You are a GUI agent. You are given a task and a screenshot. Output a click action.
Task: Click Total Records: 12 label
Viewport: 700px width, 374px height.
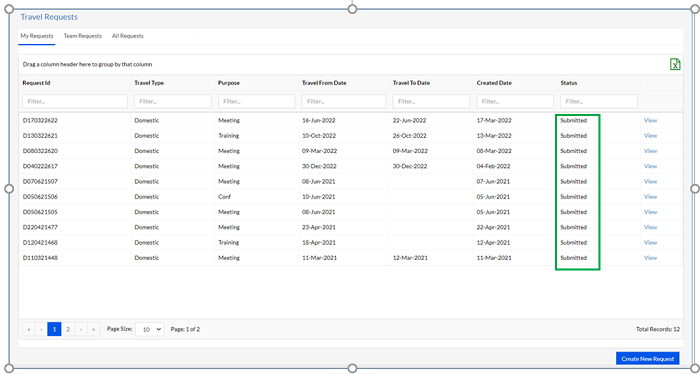tap(658, 329)
